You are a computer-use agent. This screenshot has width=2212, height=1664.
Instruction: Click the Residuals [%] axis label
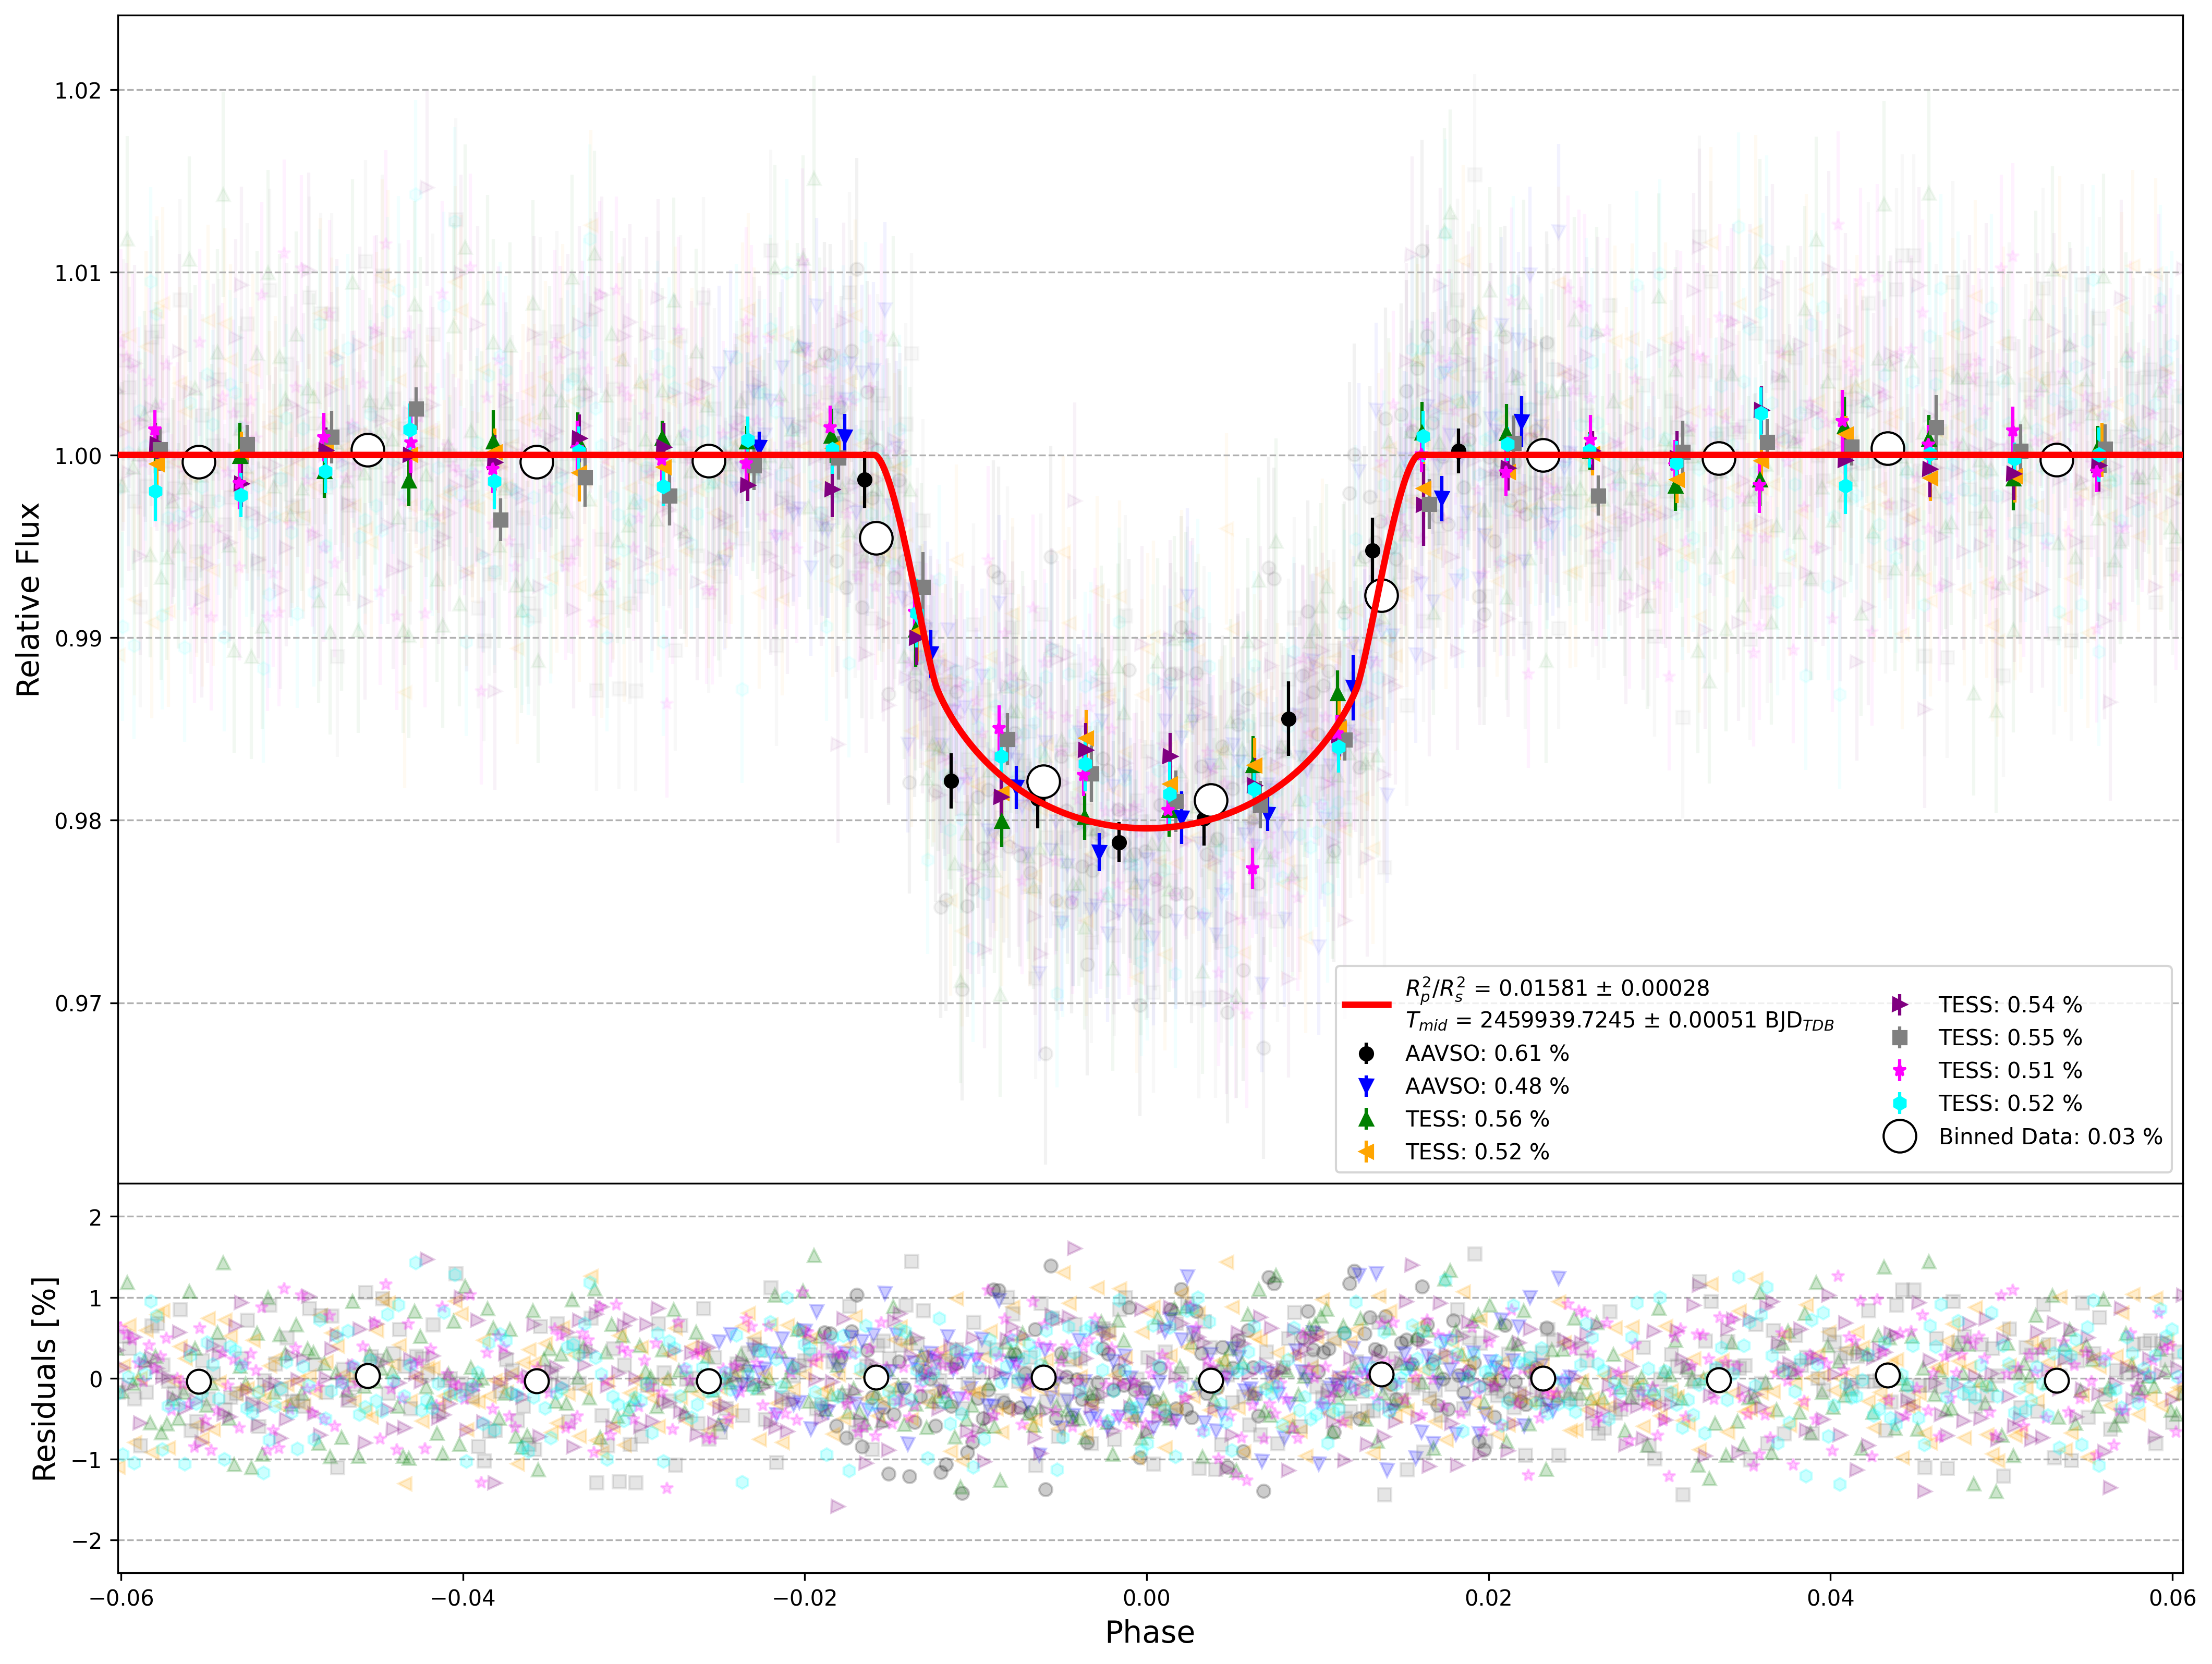[x=44, y=1378]
